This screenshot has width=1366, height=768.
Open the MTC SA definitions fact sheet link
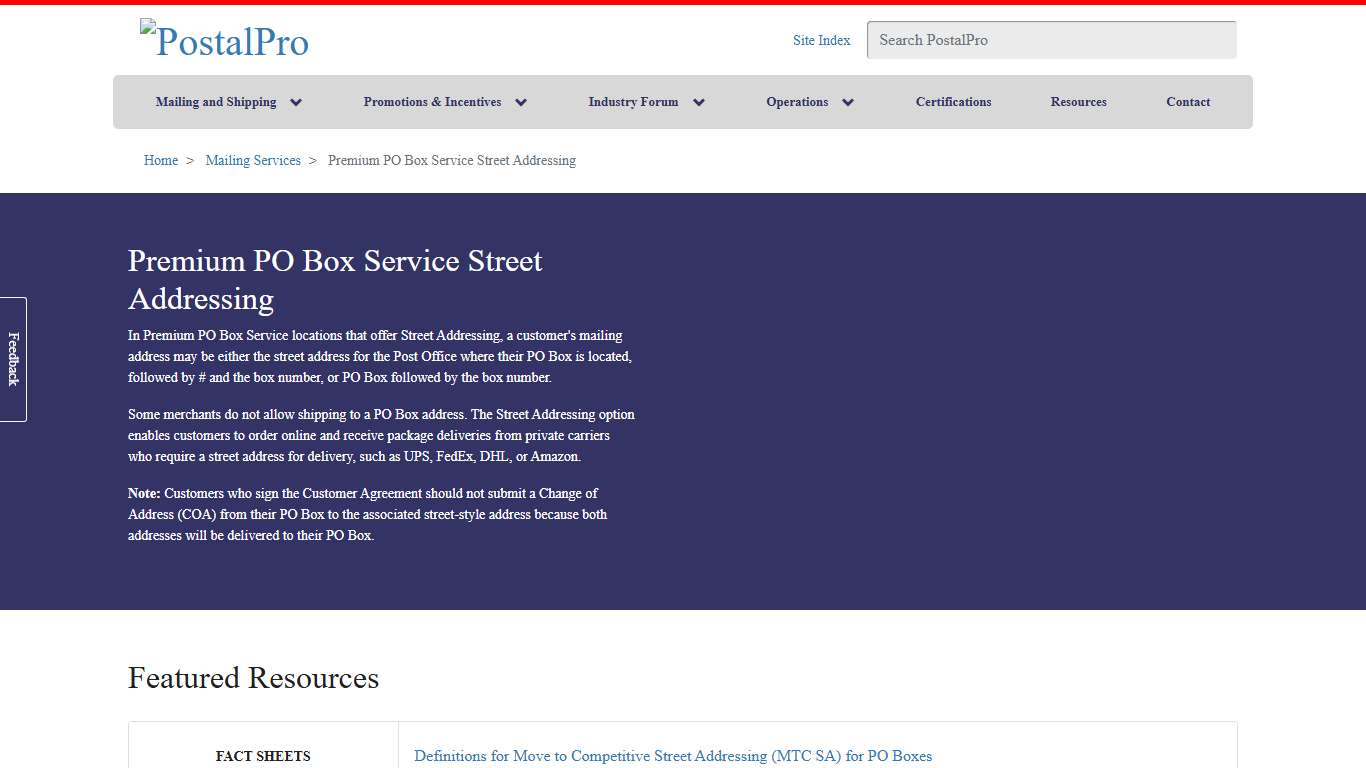672,756
